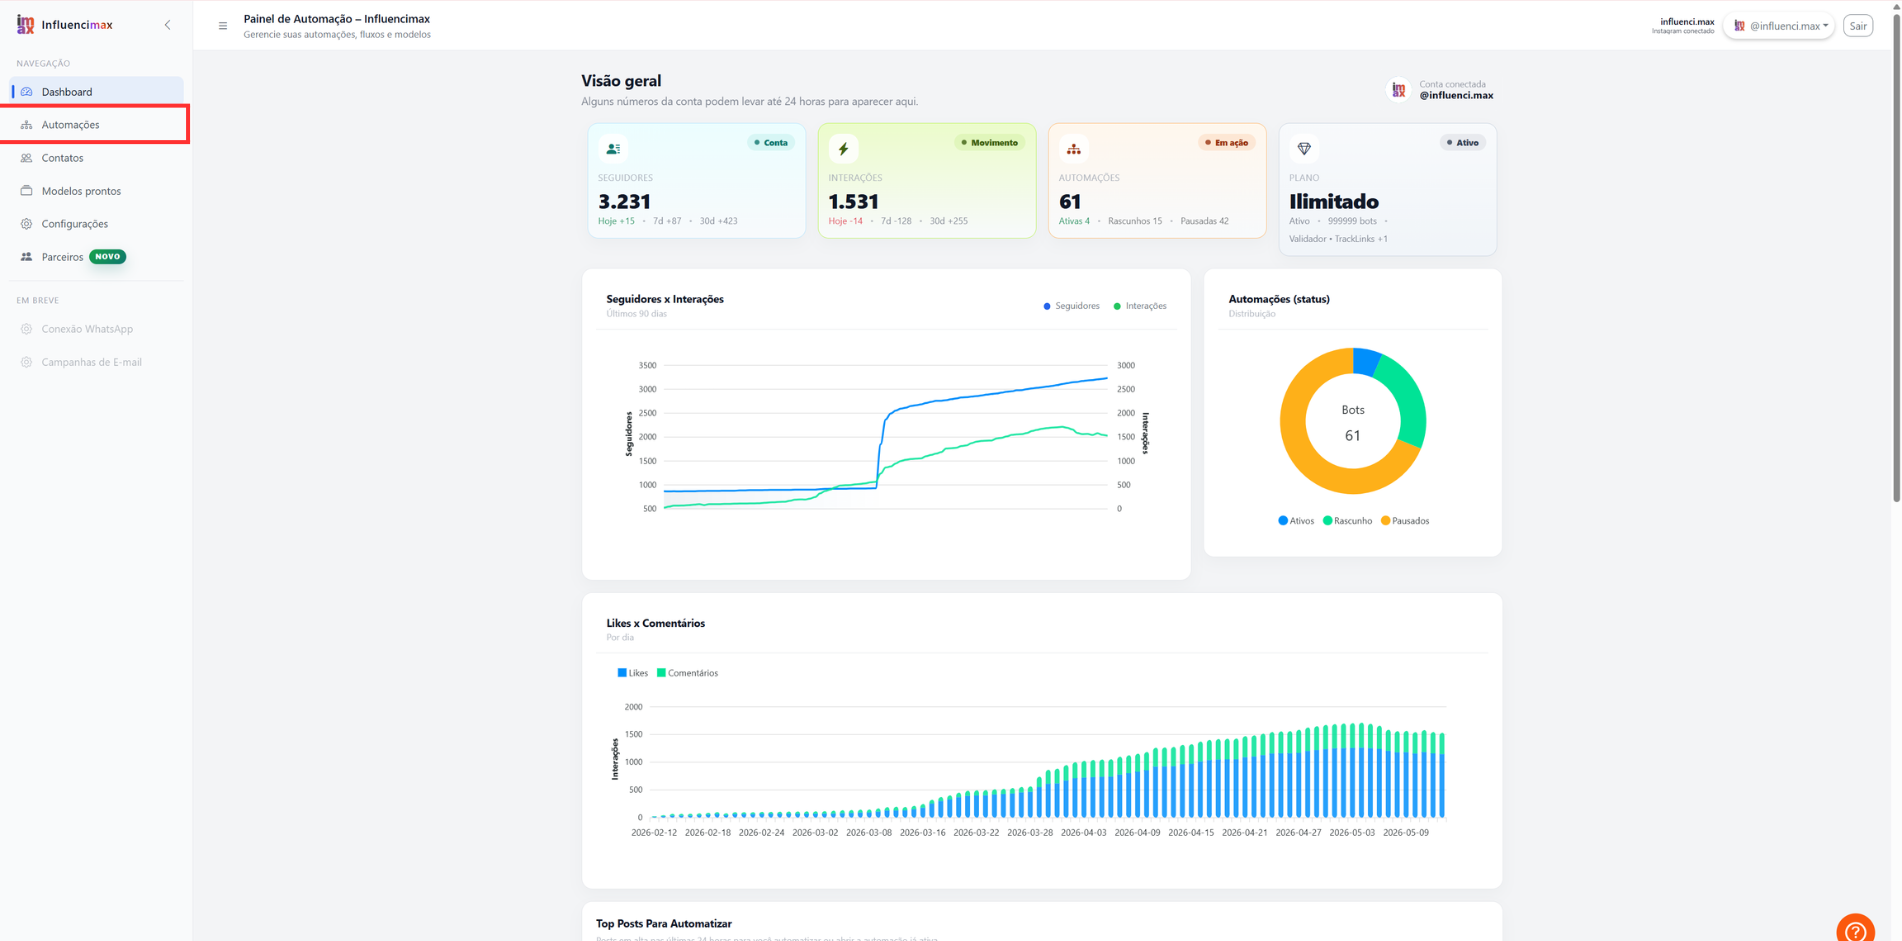Click the Conexão WhatsApp gear icon
Image resolution: width=1902 pixels, height=941 pixels.
(x=27, y=329)
